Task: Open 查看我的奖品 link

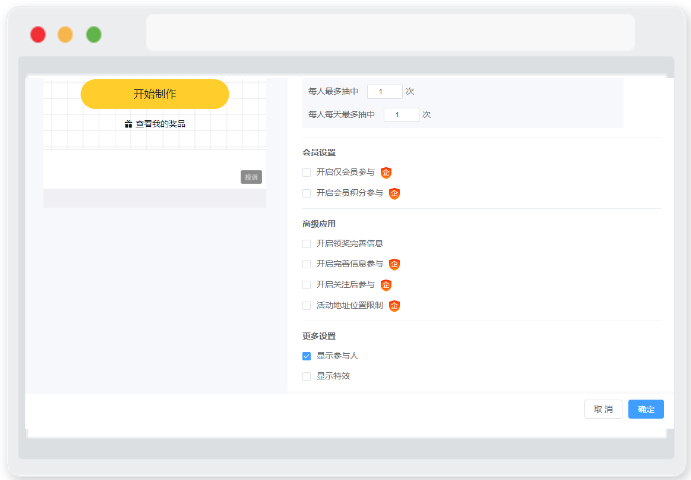Action: tap(160, 124)
